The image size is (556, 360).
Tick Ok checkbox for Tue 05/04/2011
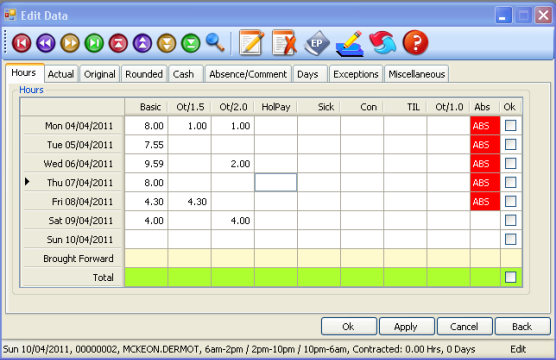(x=510, y=144)
